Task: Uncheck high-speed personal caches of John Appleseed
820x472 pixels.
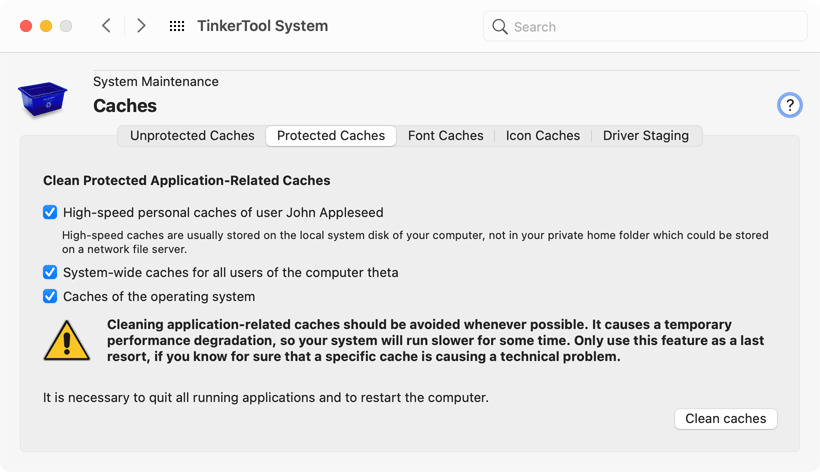Action: point(50,212)
